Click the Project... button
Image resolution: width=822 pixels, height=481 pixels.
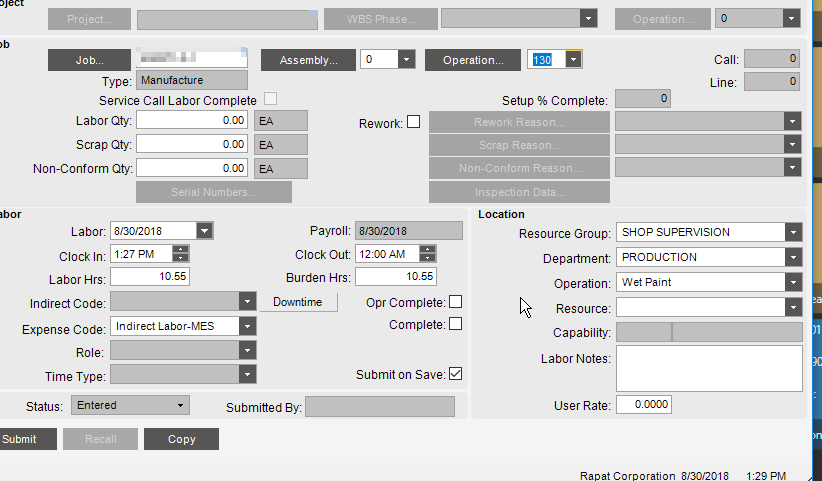tap(89, 19)
